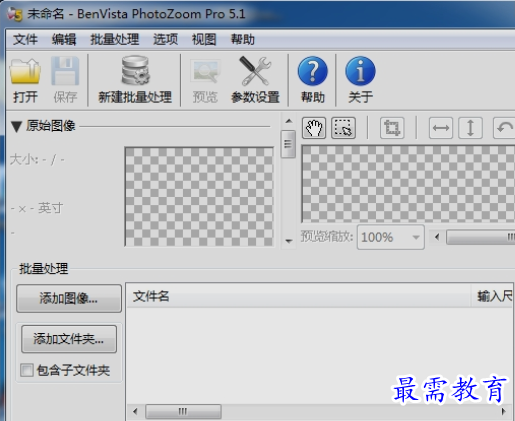The height and width of the screenshot is (421, 515).
Task: Collapse the 原始图像 section triangle
Action: coord(16,127)
